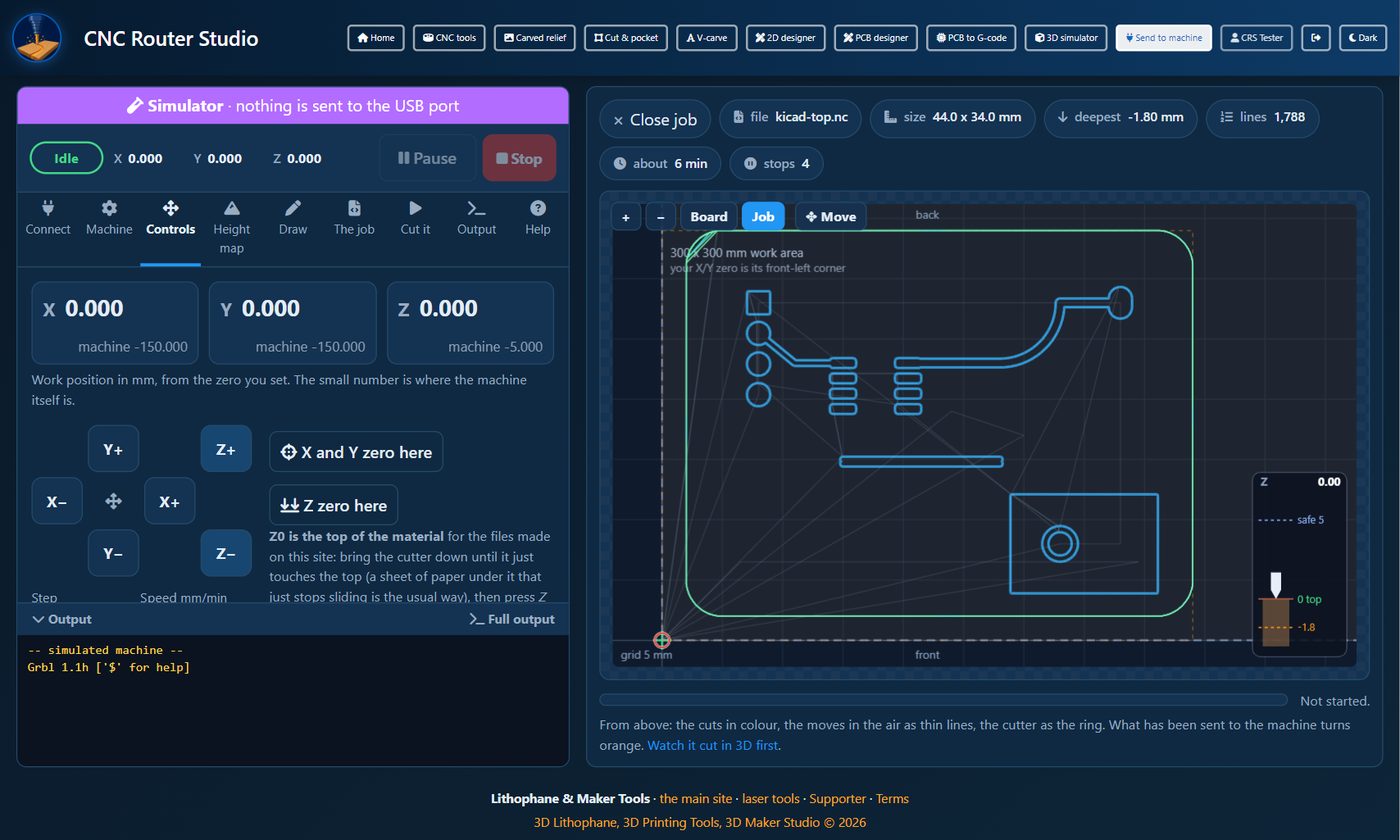Open the Output terminal tab

(x=477, y=218)
